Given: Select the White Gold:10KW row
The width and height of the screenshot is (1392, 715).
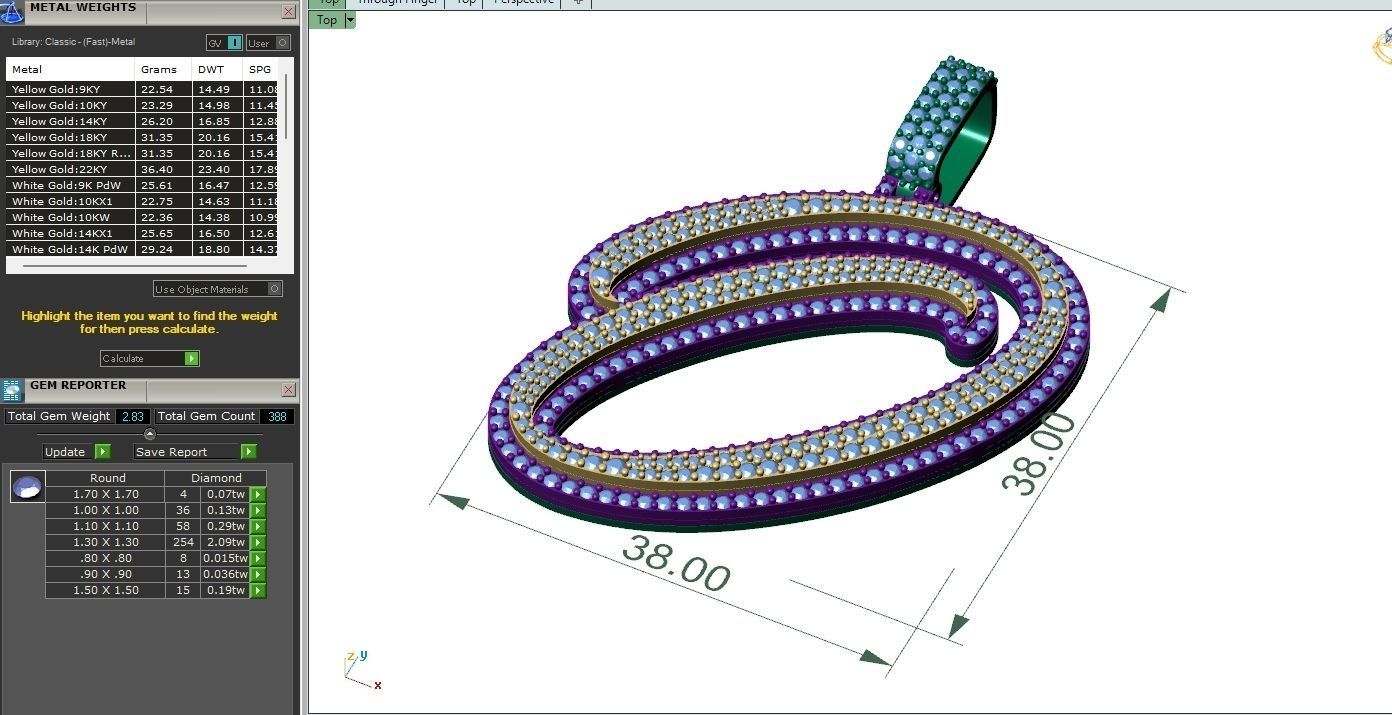Looking at the screenshot, I should click(x=143, y=217).
